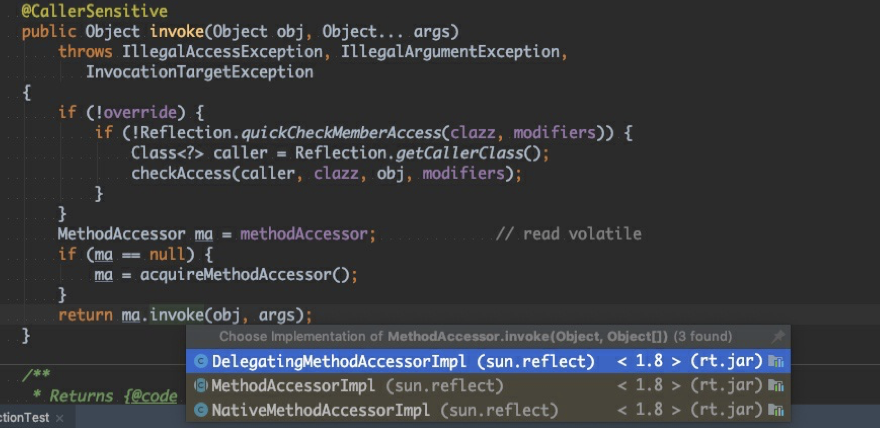This screenshot has height=428, width=880.
Task: Click library icon on NativeMethodAccessorImpl row
Action: coord(776,410)
